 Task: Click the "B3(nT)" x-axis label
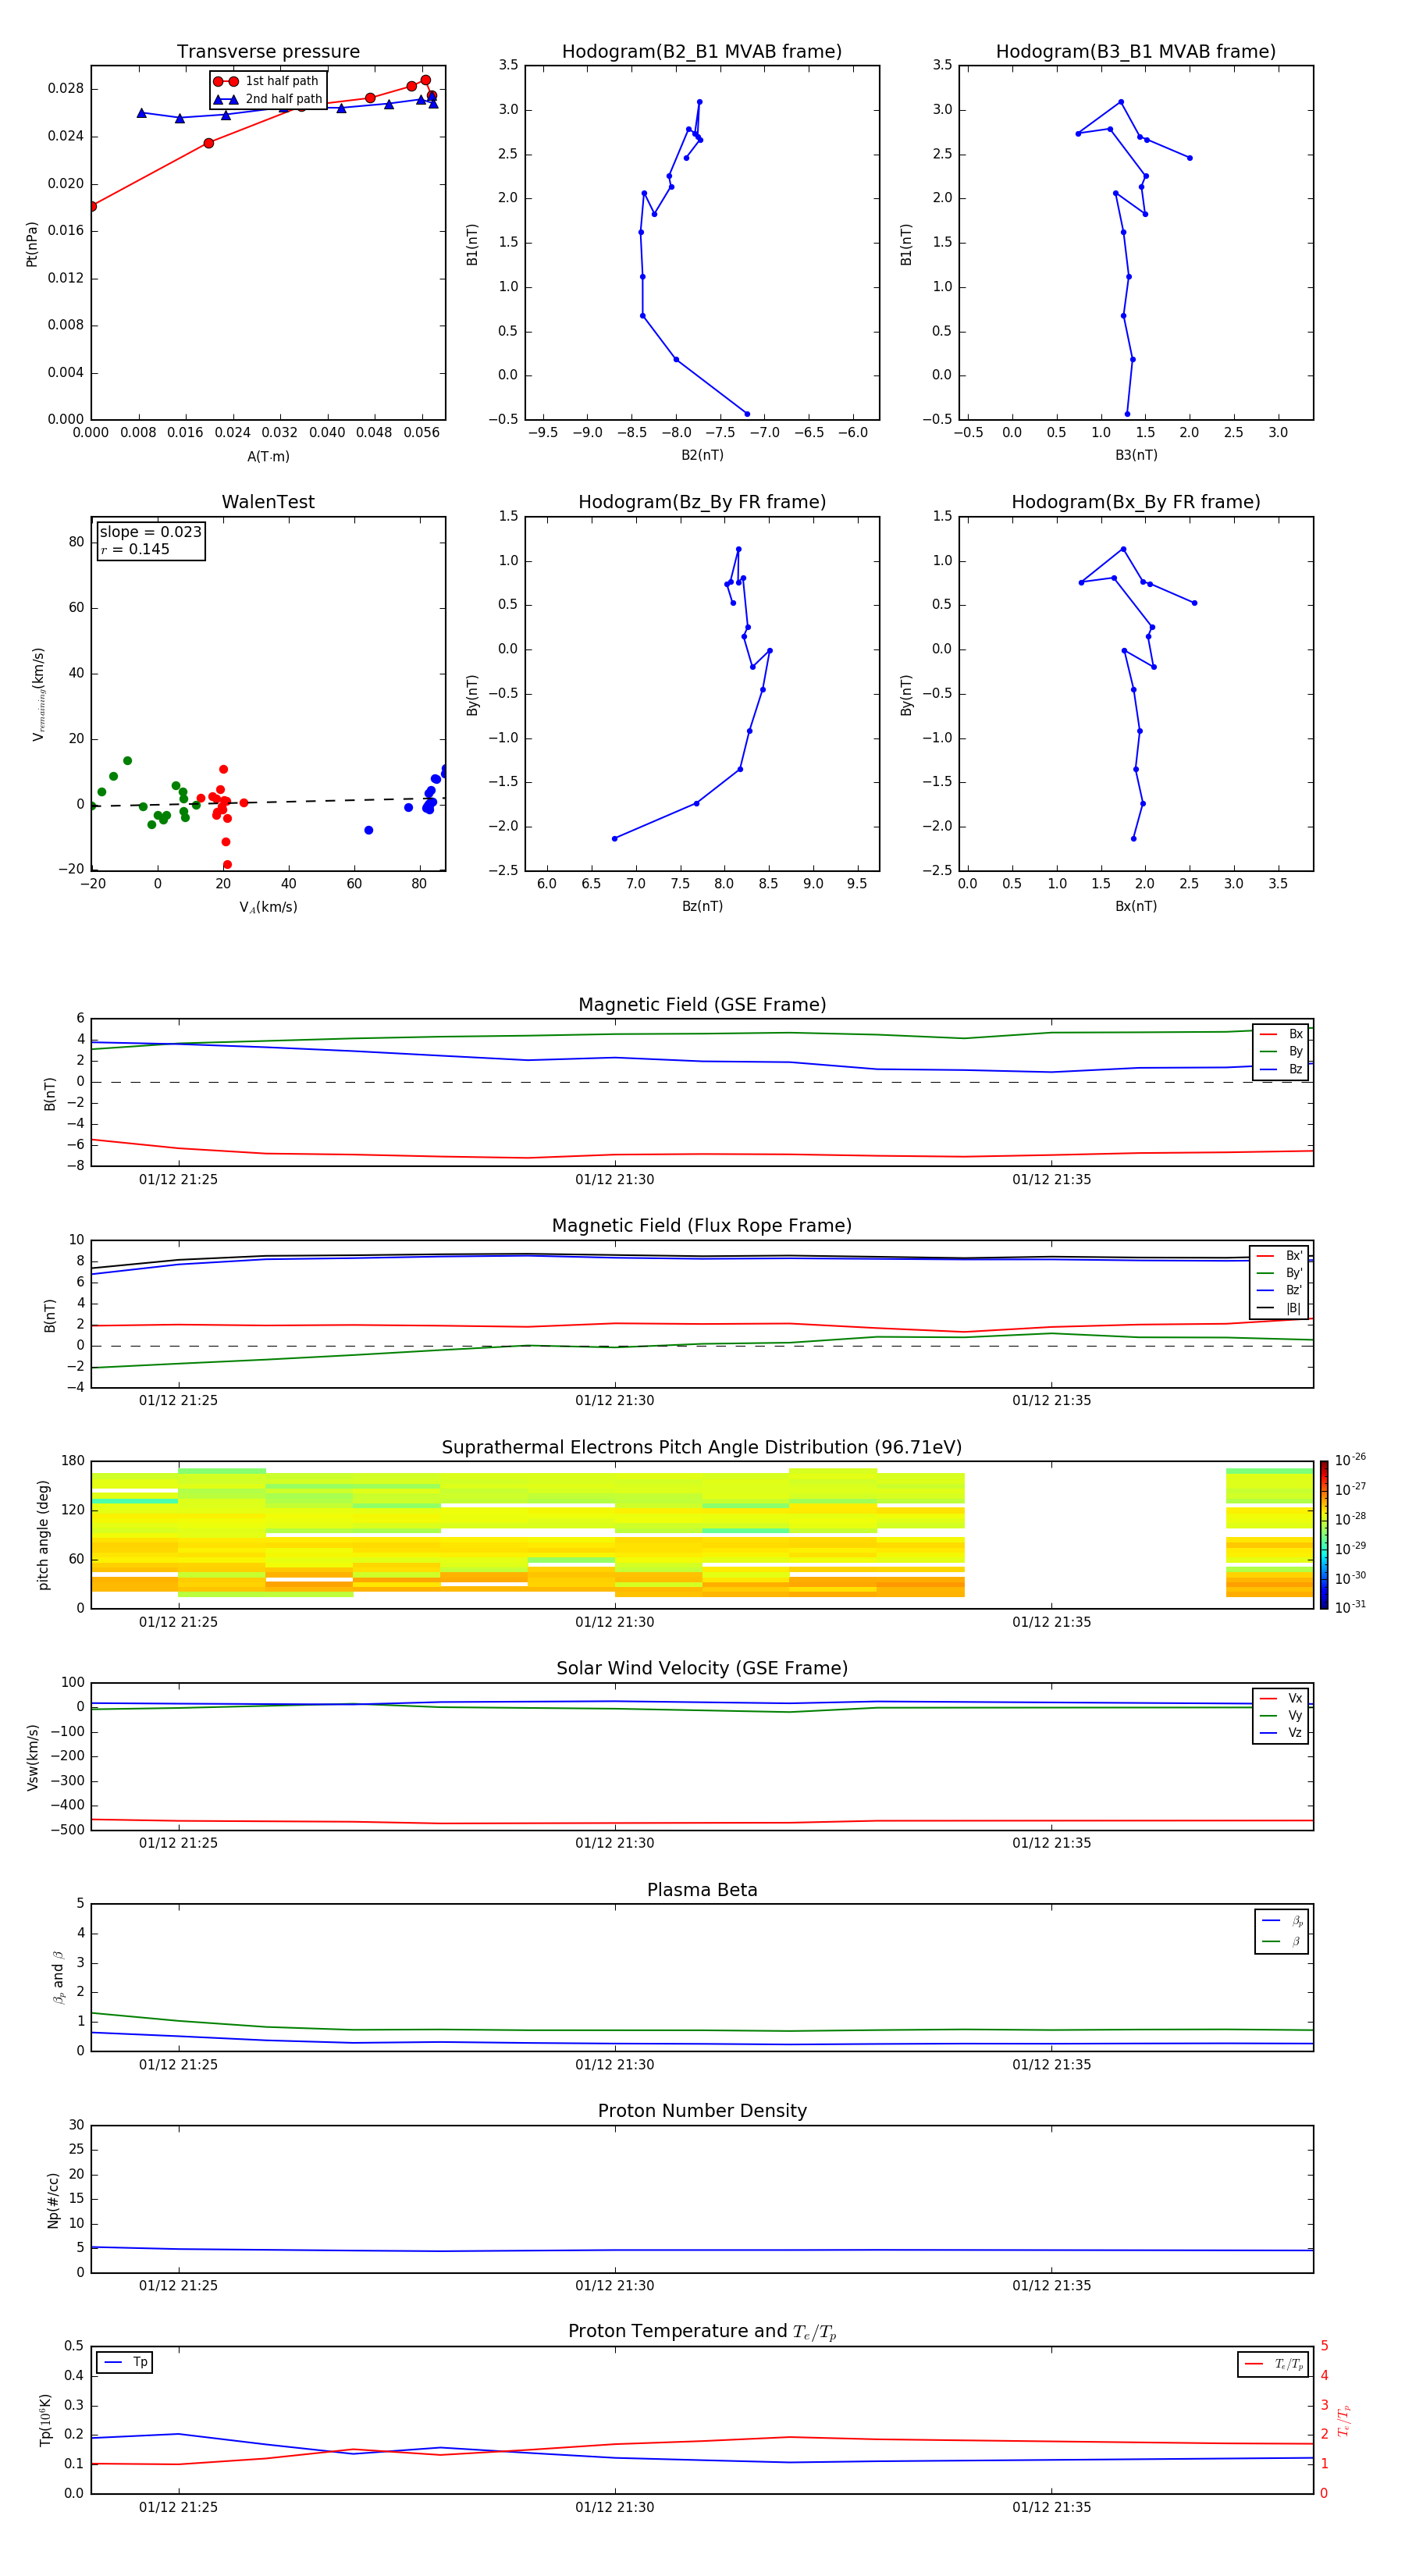pyautogui.click(x=1136, y=456)
